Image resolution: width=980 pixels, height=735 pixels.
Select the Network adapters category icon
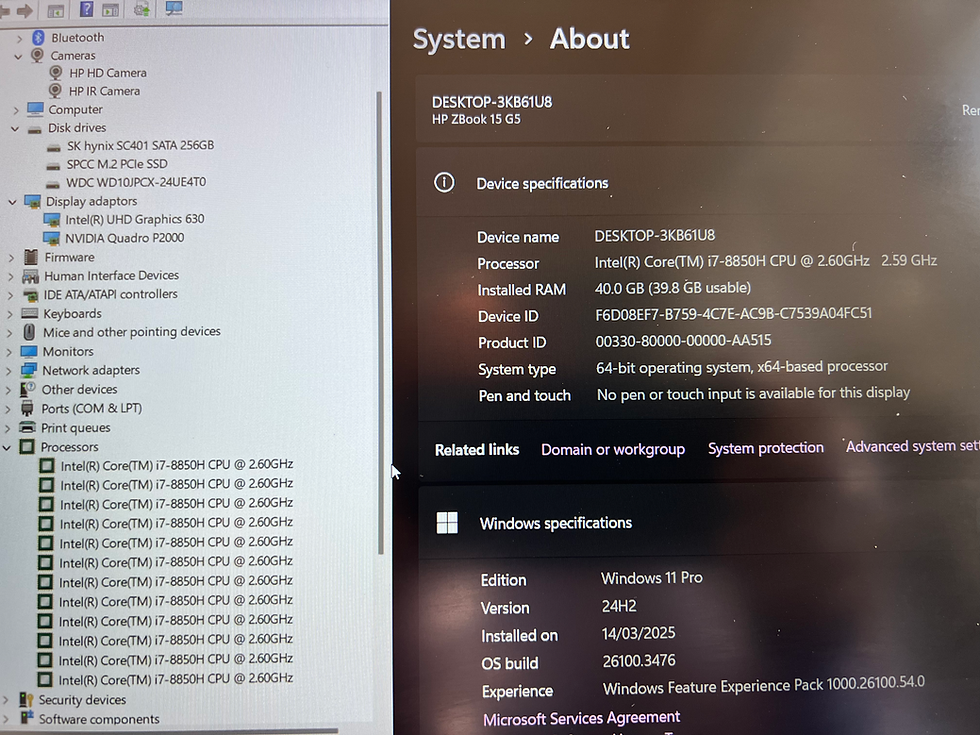pyautogui.click(x=29, y=370)
